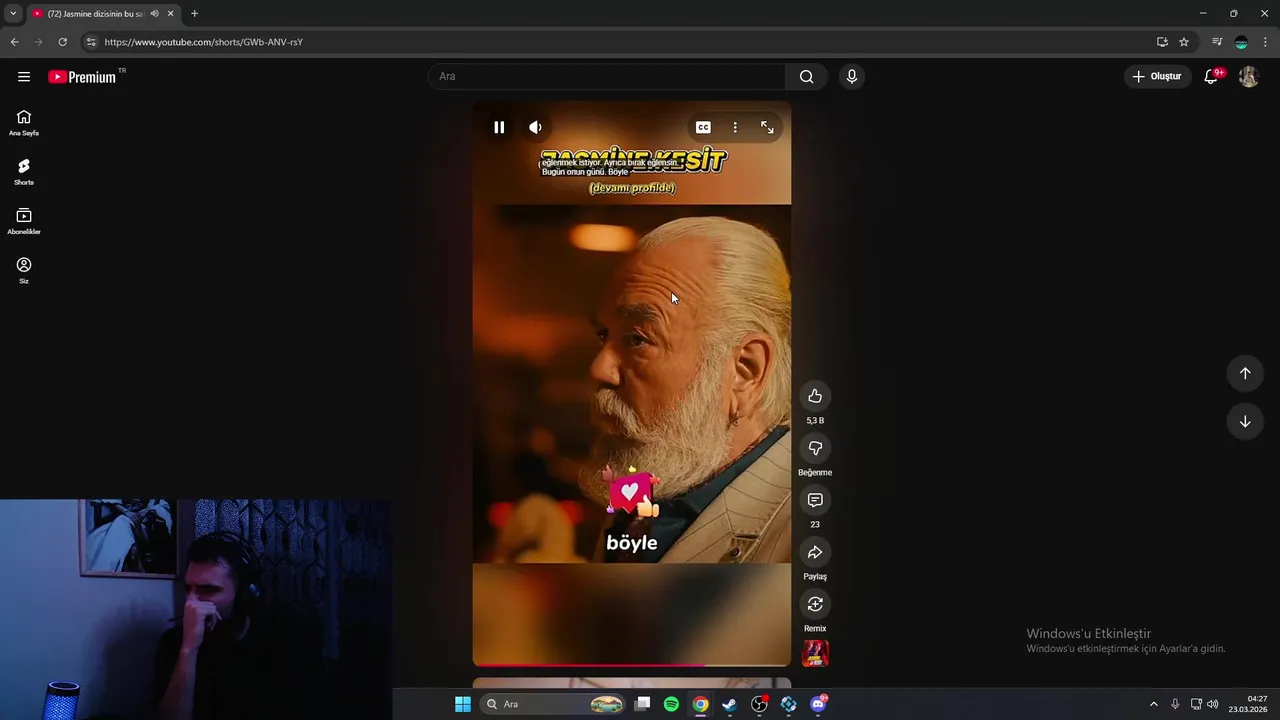Open Steam from the taskbar
Screen dimensions: 1280x720
(730, 704)
